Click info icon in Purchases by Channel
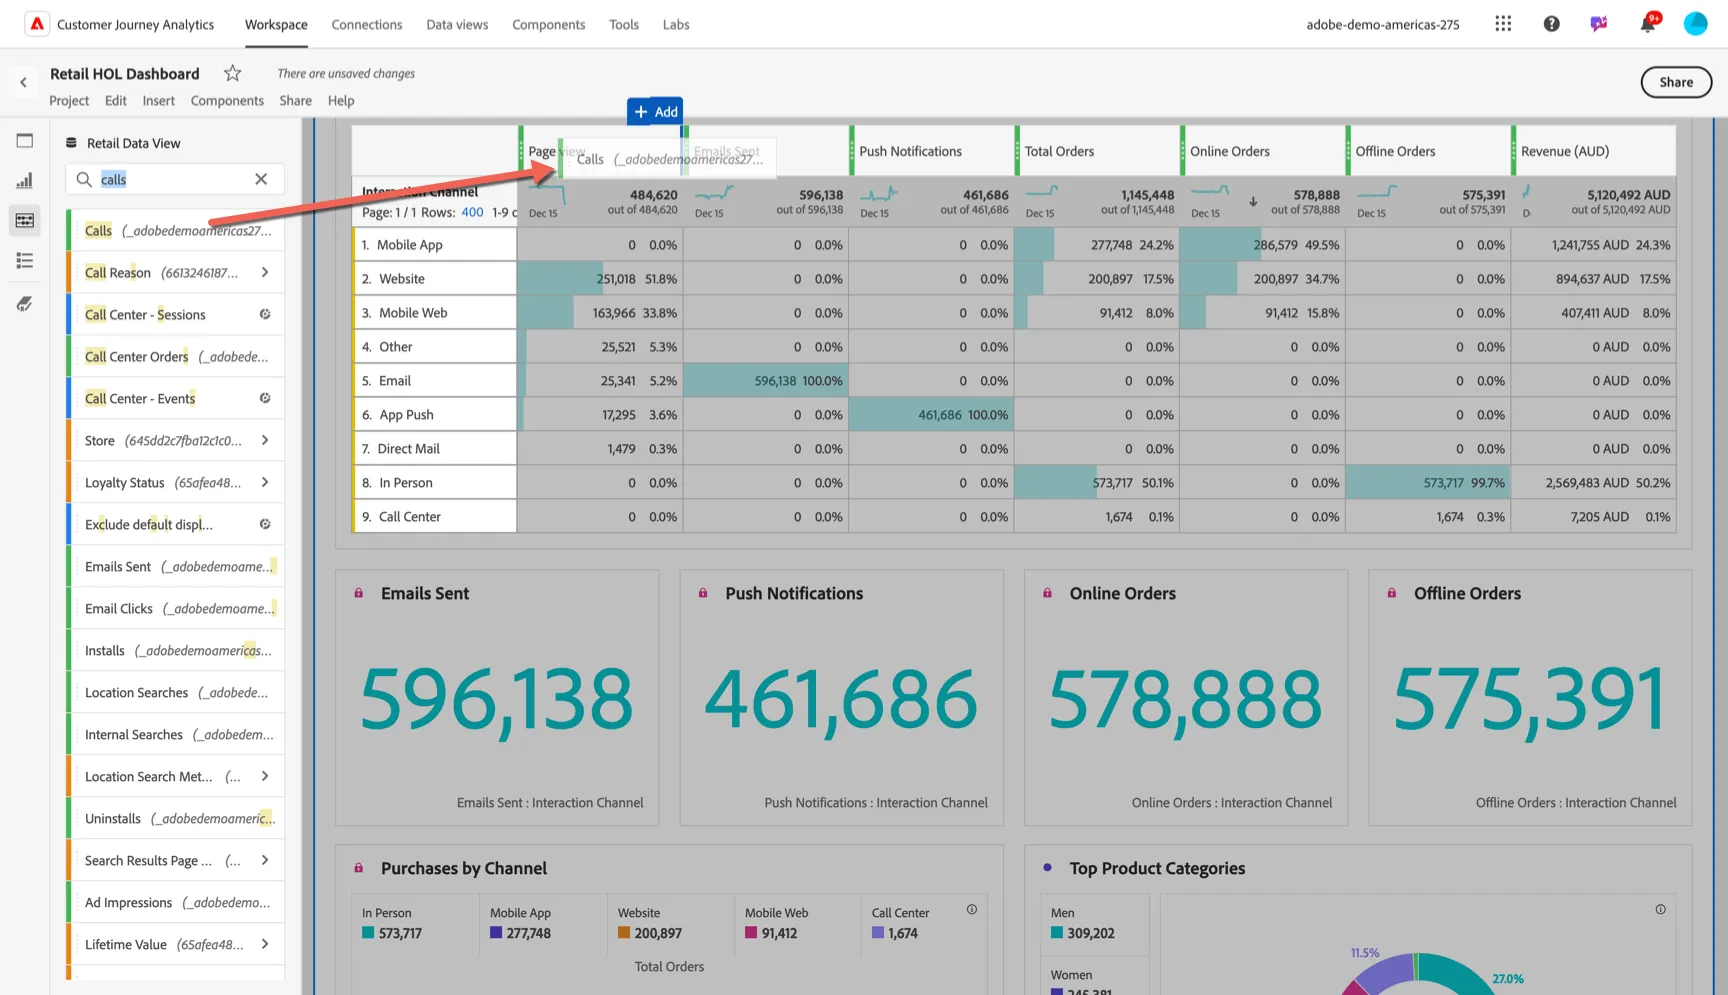This screenshot has height=995, width=1728. (971, 909)
